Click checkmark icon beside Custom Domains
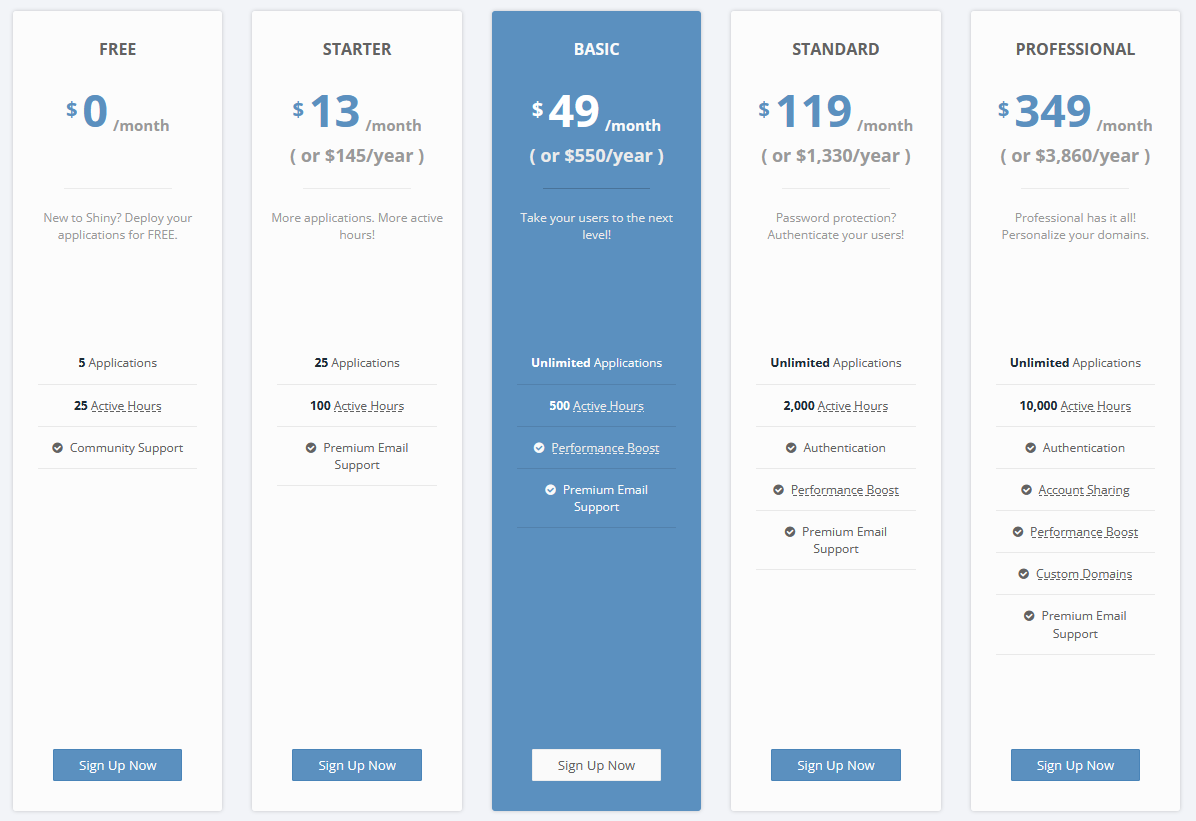 tap(1024, 574)
